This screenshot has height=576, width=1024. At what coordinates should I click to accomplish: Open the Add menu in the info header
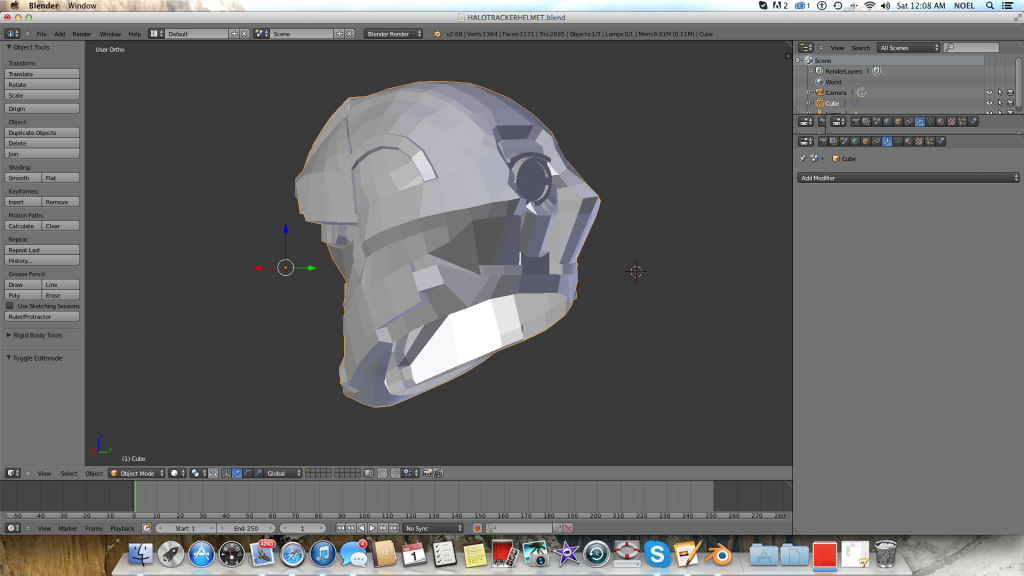coord(59,34)
